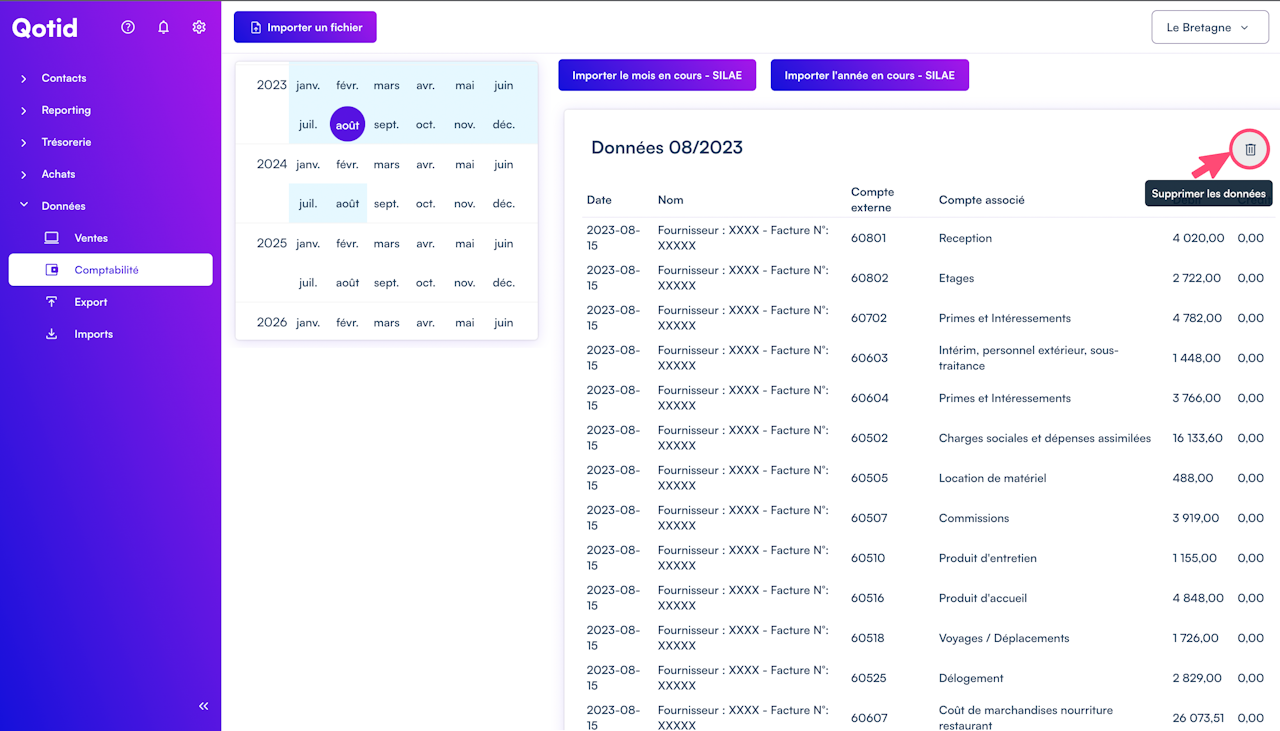Viewport: 1280px width, 731px height.
Task: Click Charges sociales et dépenses assimilées cell
Action: pos(1045,438)
